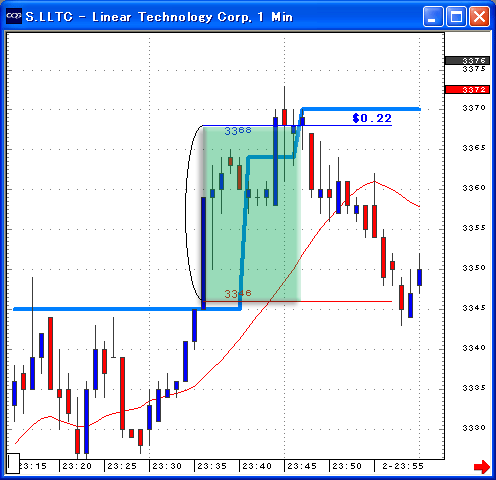Click the 3360 price axis label
This screenshot has width=496, height=480.
tap(474, 188)
